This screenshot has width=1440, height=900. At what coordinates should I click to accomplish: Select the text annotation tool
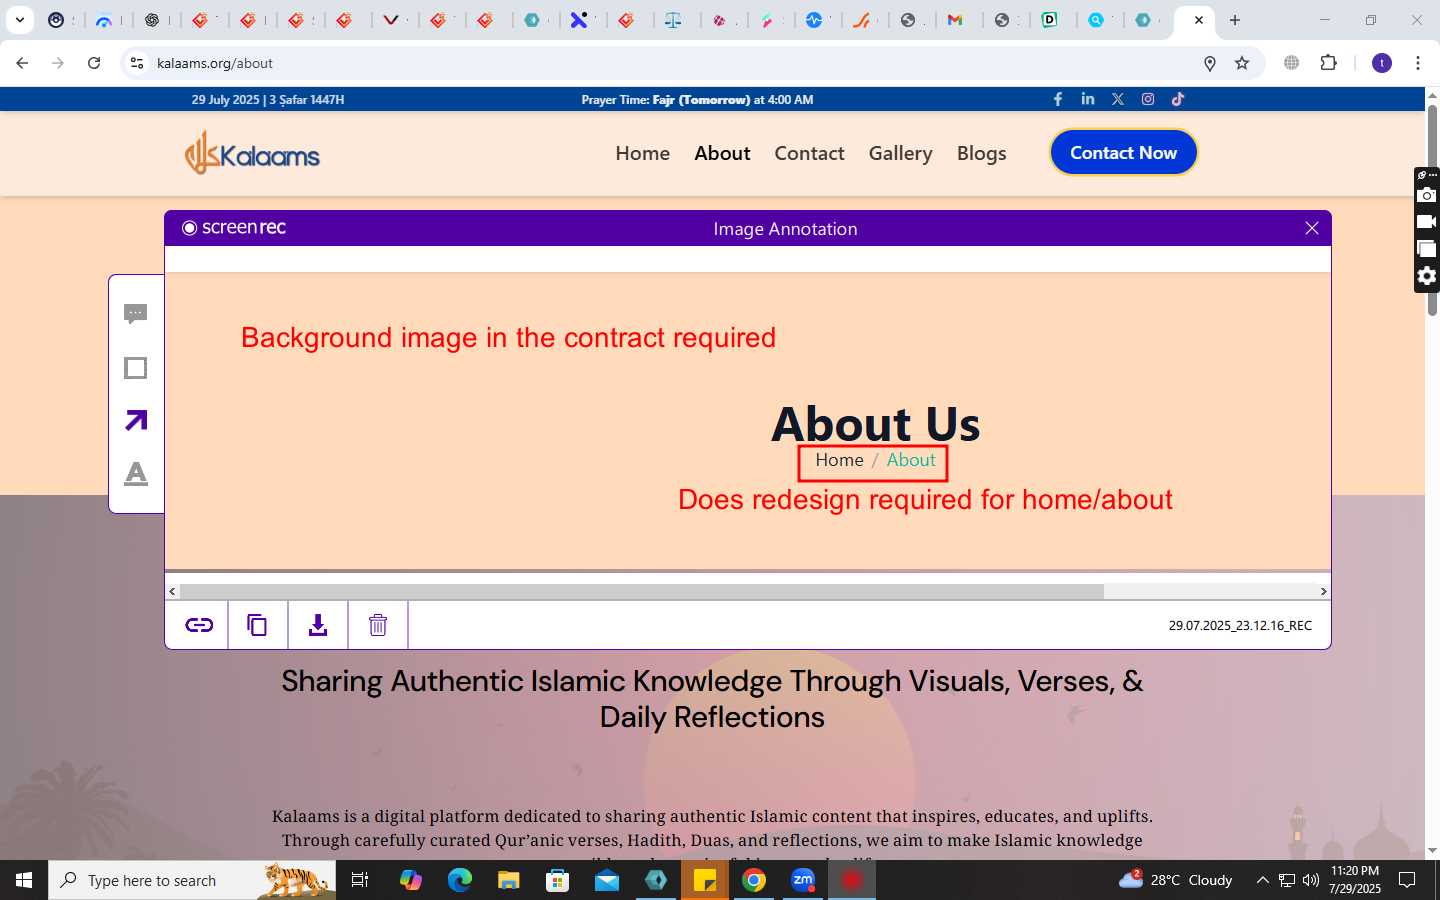click(136, 473)
